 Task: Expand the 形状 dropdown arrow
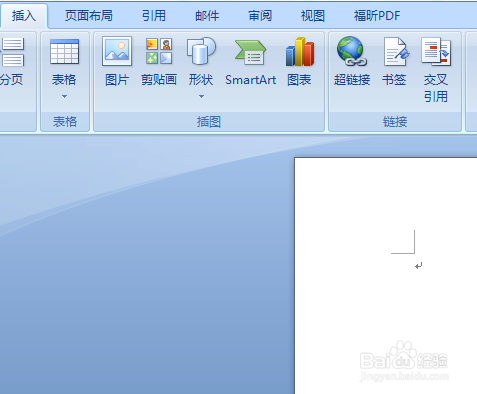[201, 96]
